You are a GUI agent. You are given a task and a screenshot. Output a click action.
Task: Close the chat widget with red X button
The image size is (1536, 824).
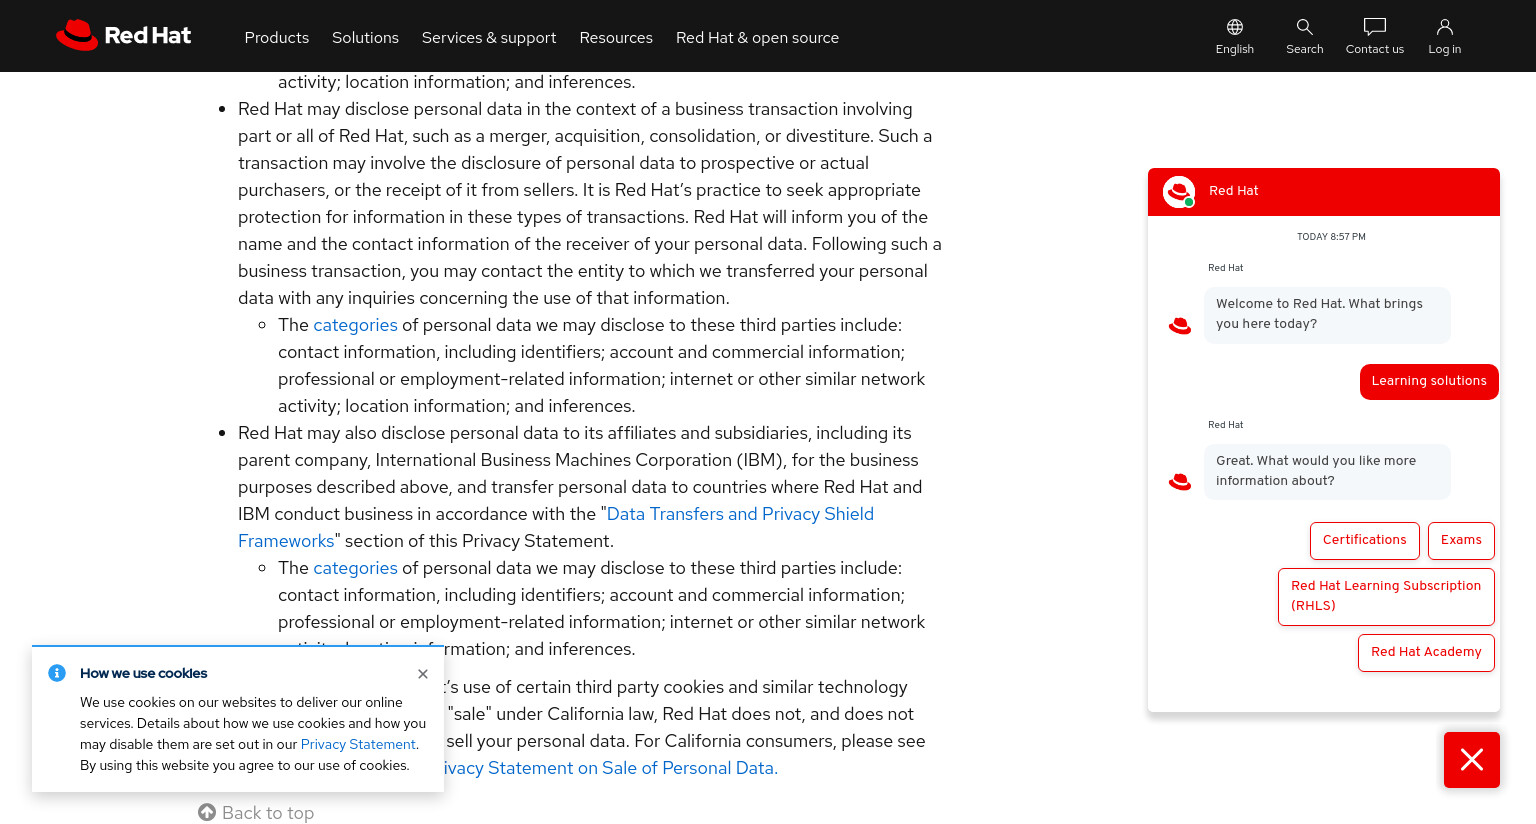[x=1472, y=760]
